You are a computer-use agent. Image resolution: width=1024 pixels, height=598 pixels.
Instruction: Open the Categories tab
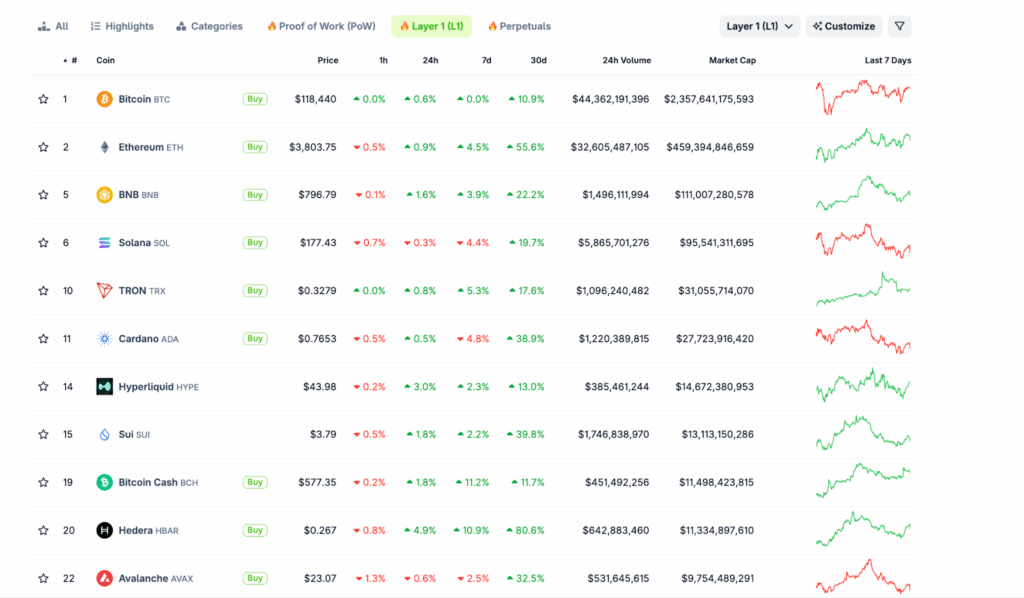(x=210, y=26)
